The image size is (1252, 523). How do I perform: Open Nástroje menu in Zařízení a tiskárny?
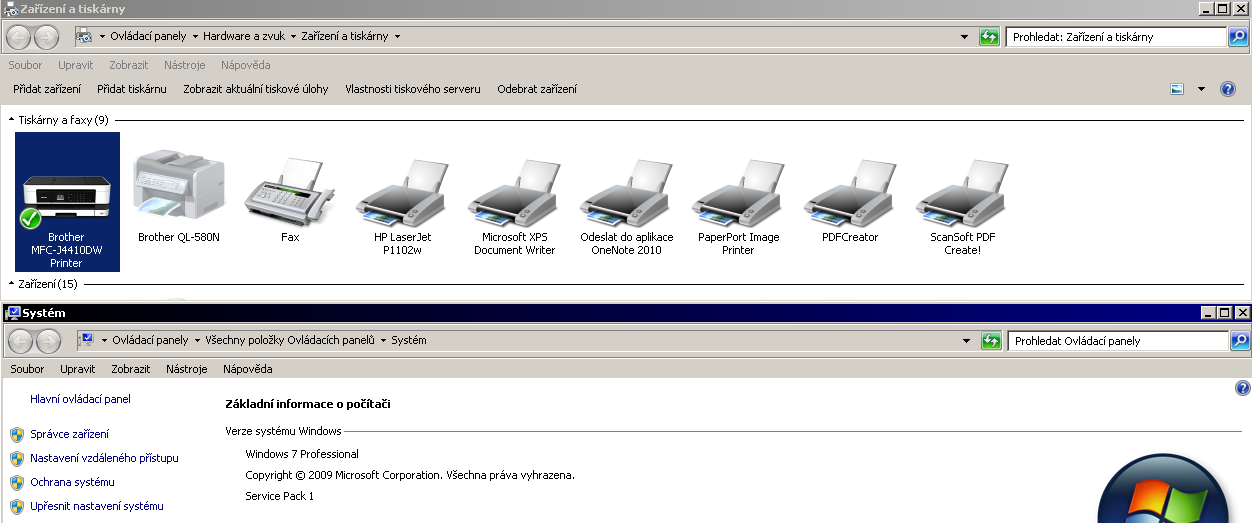(x=185, y=65)
